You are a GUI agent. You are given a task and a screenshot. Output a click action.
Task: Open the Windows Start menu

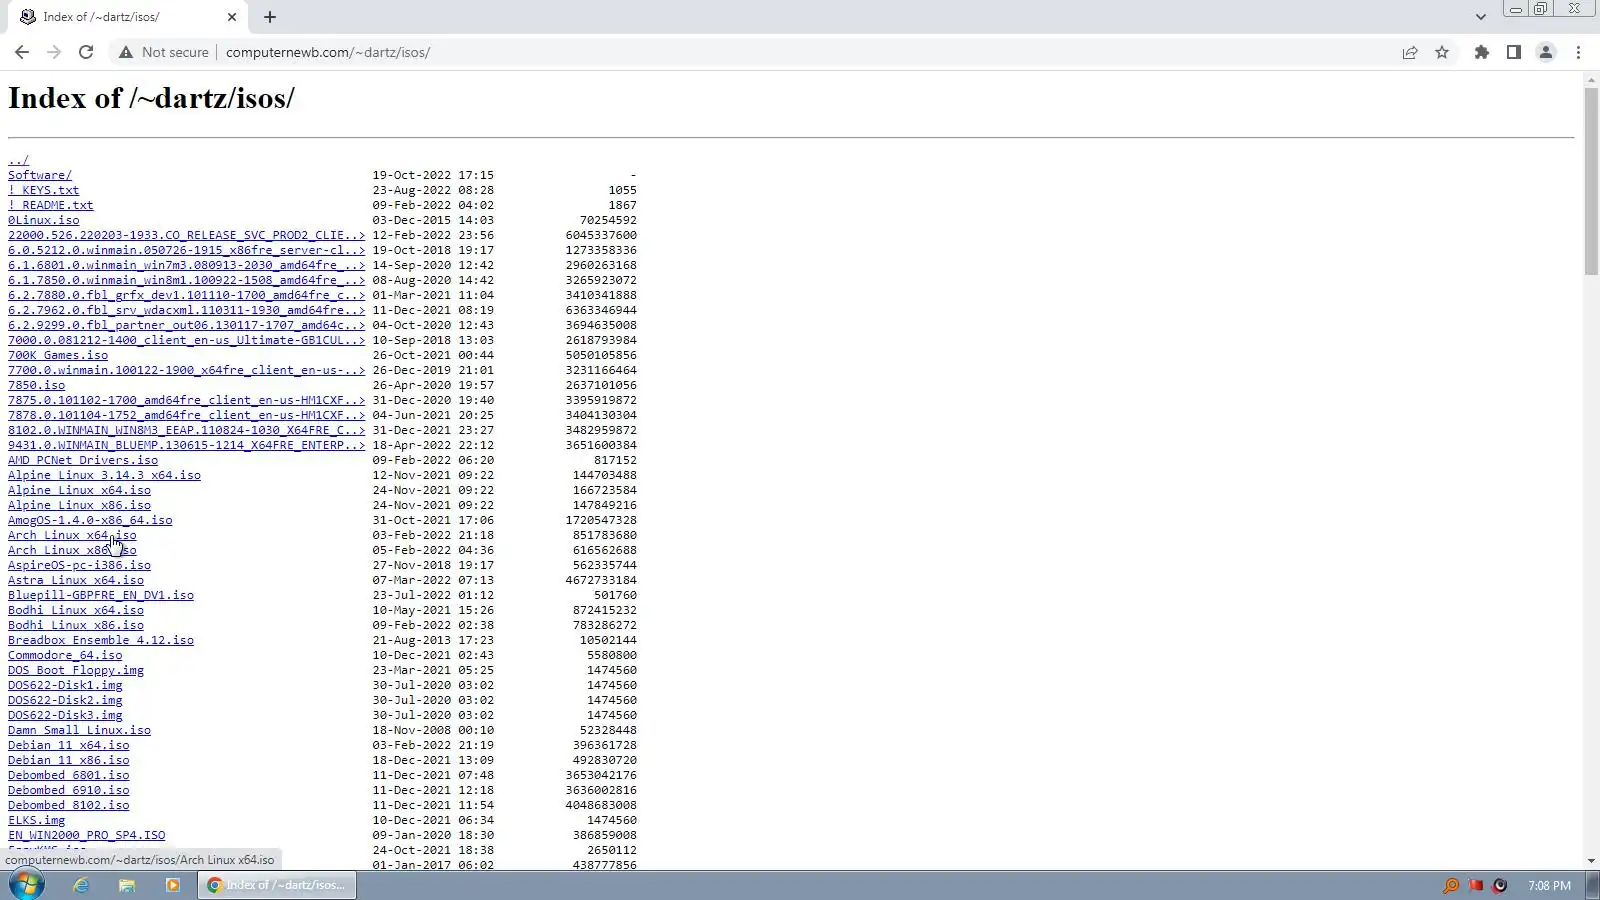(27, 885)
